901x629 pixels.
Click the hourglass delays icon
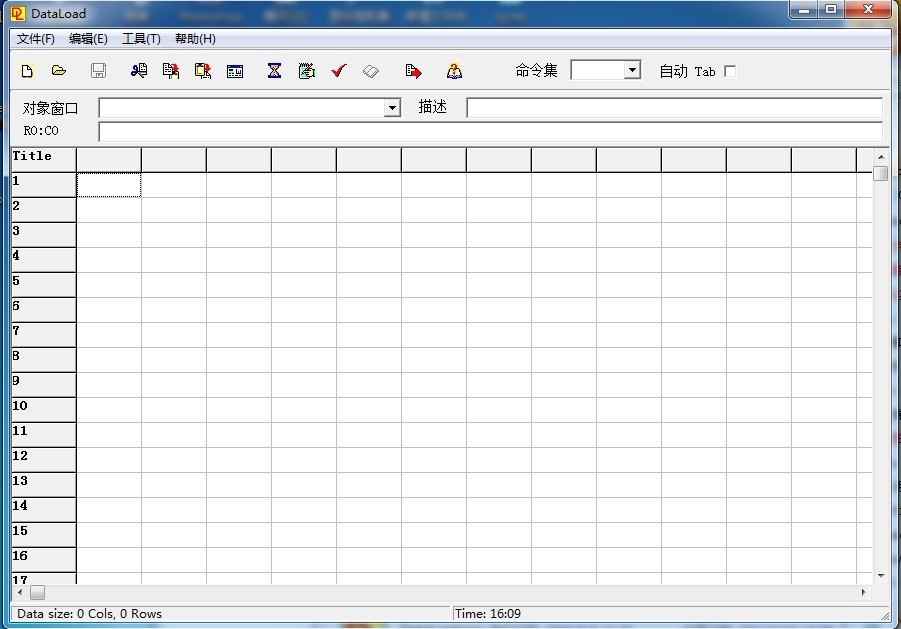tap(274, 71)
